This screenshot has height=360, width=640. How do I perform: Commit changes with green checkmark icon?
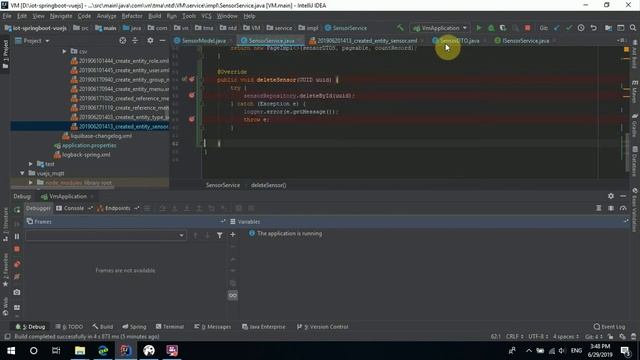[x=569, y=28]
